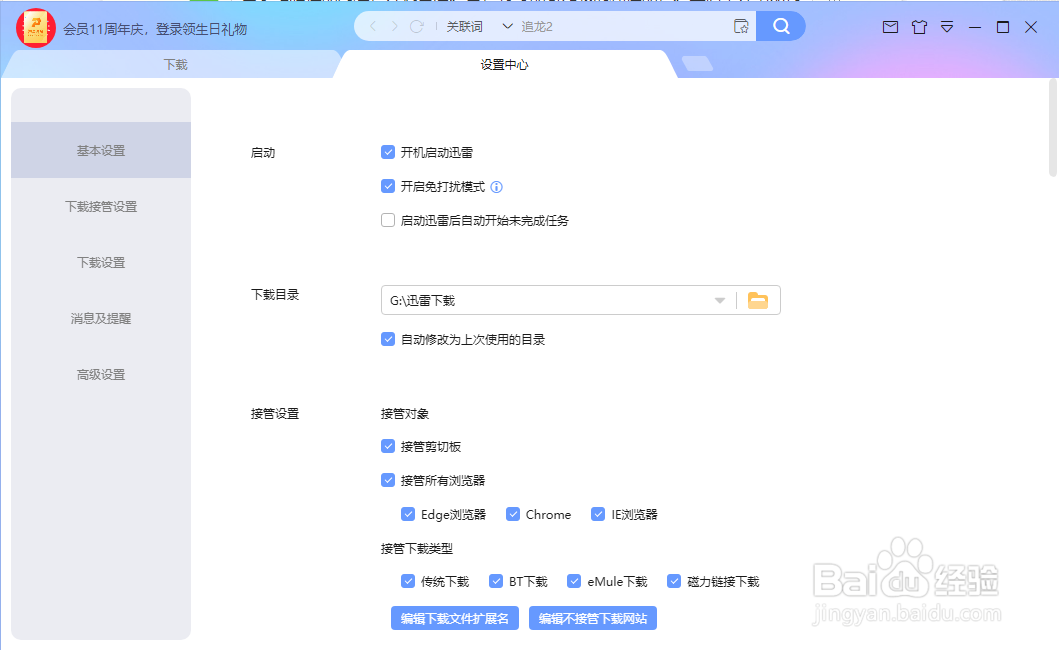Click 编辑下载文件扩展名 button
This screenshot has width=1059, height=650.
455,618
